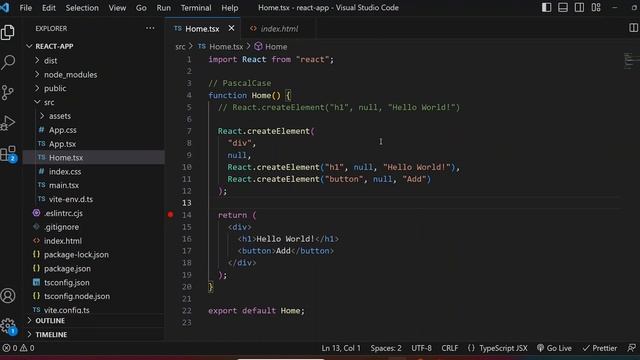Toggle bottom panel layout icon

(x=563, y=7)
